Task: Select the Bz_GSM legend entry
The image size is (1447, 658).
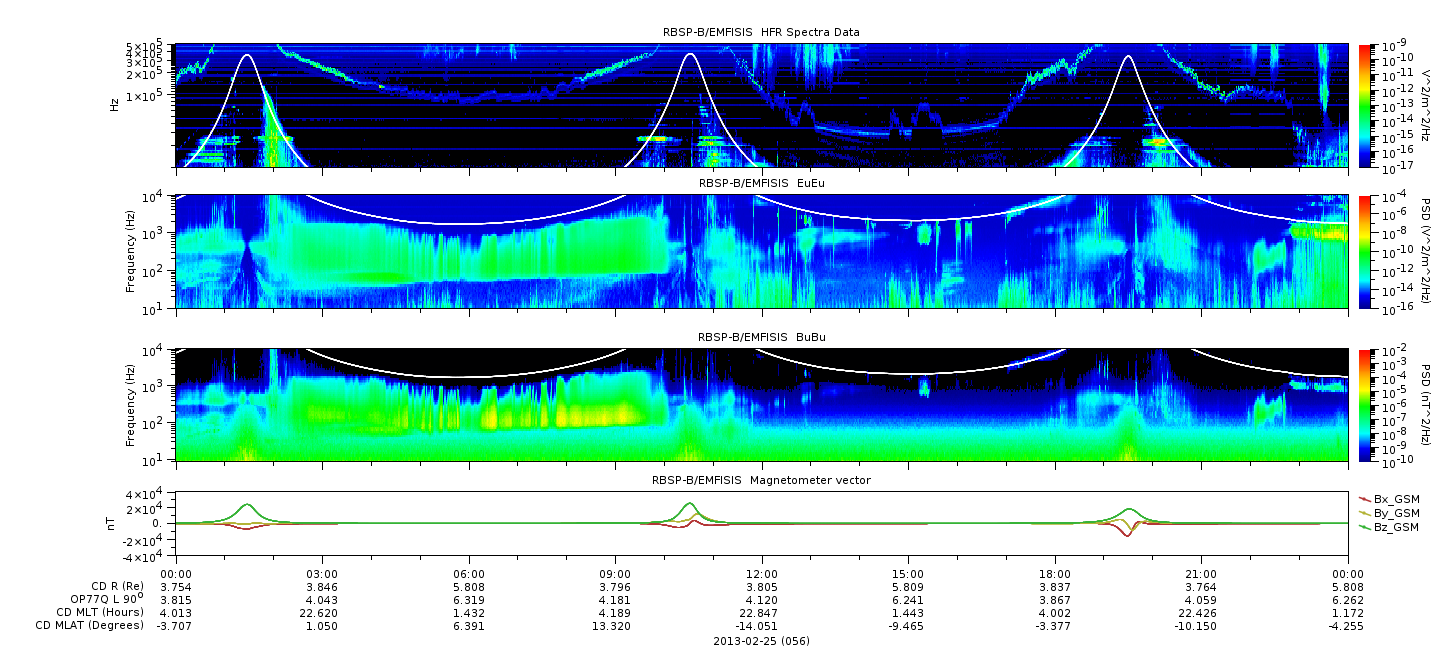Action: tap(1390, 526)
